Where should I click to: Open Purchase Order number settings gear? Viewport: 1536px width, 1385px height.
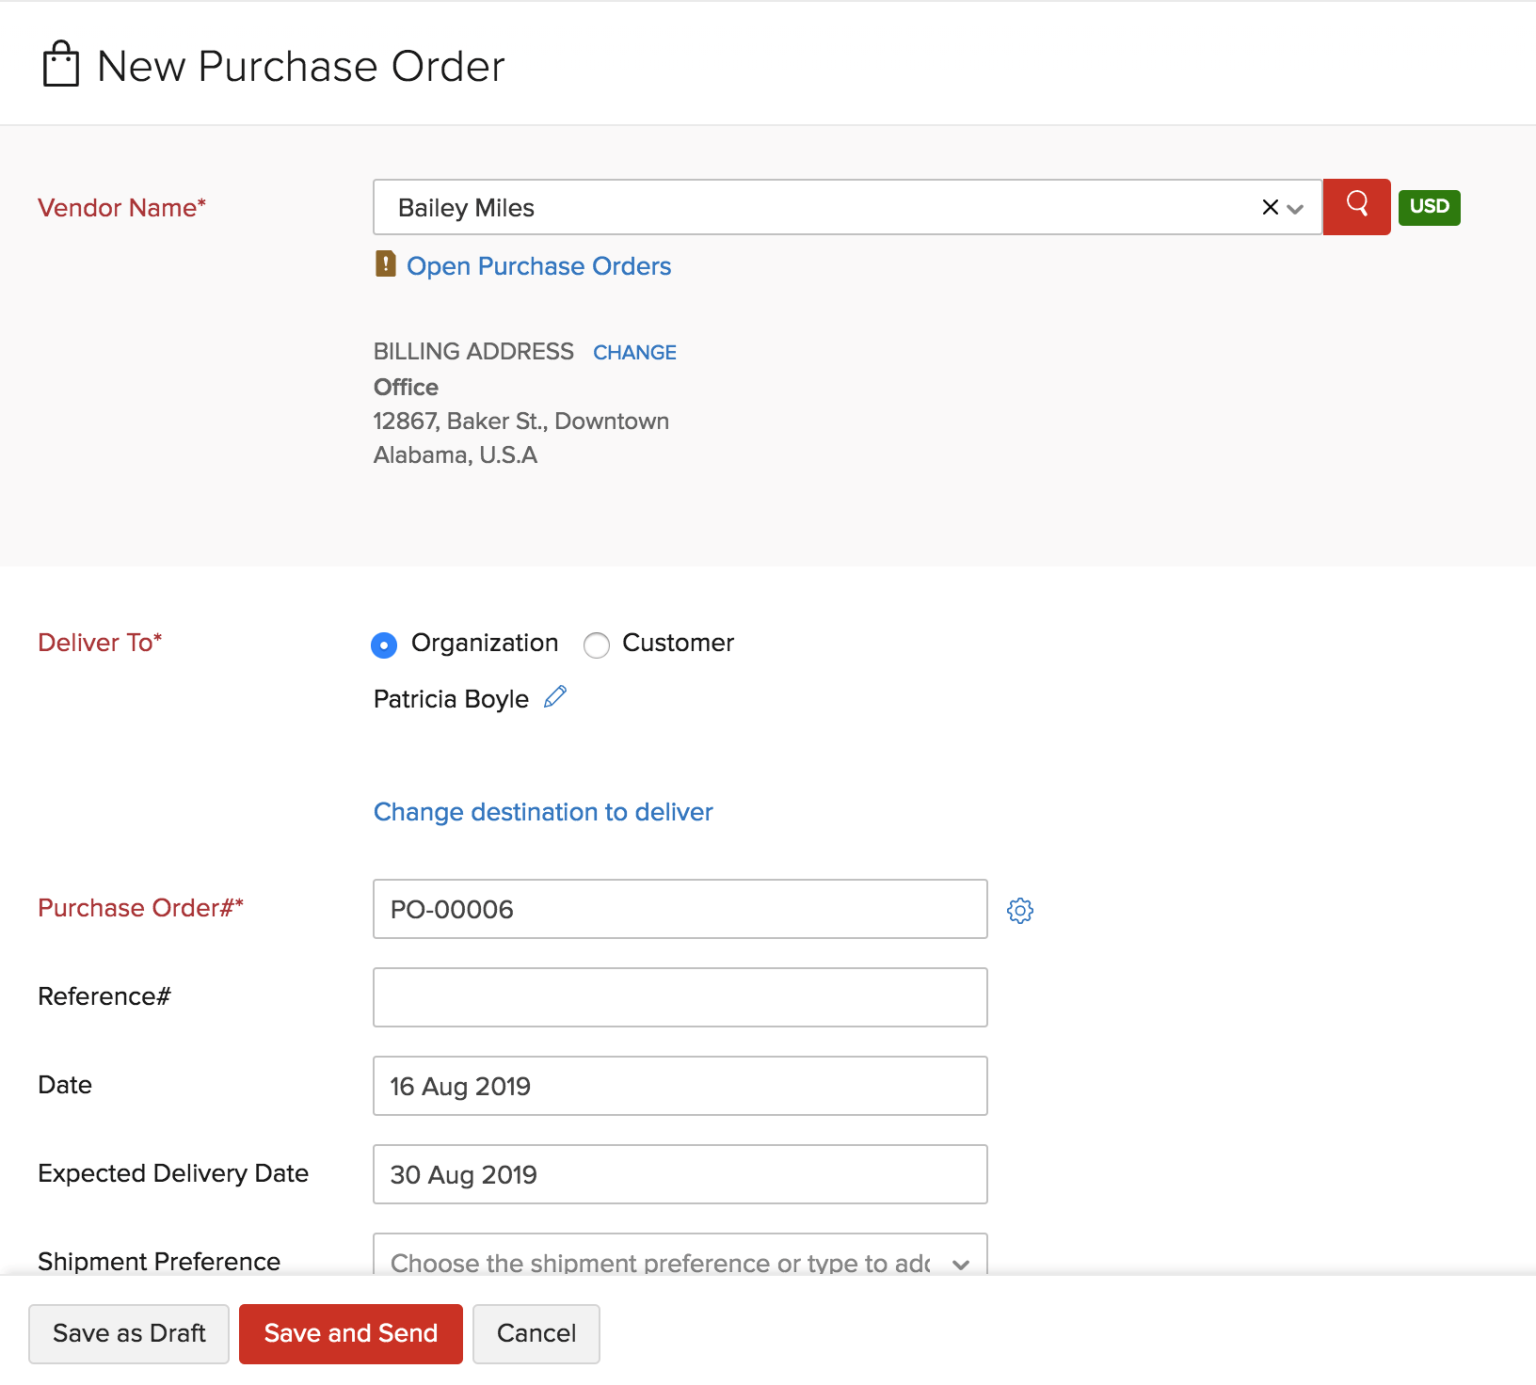coord(1019,910)
